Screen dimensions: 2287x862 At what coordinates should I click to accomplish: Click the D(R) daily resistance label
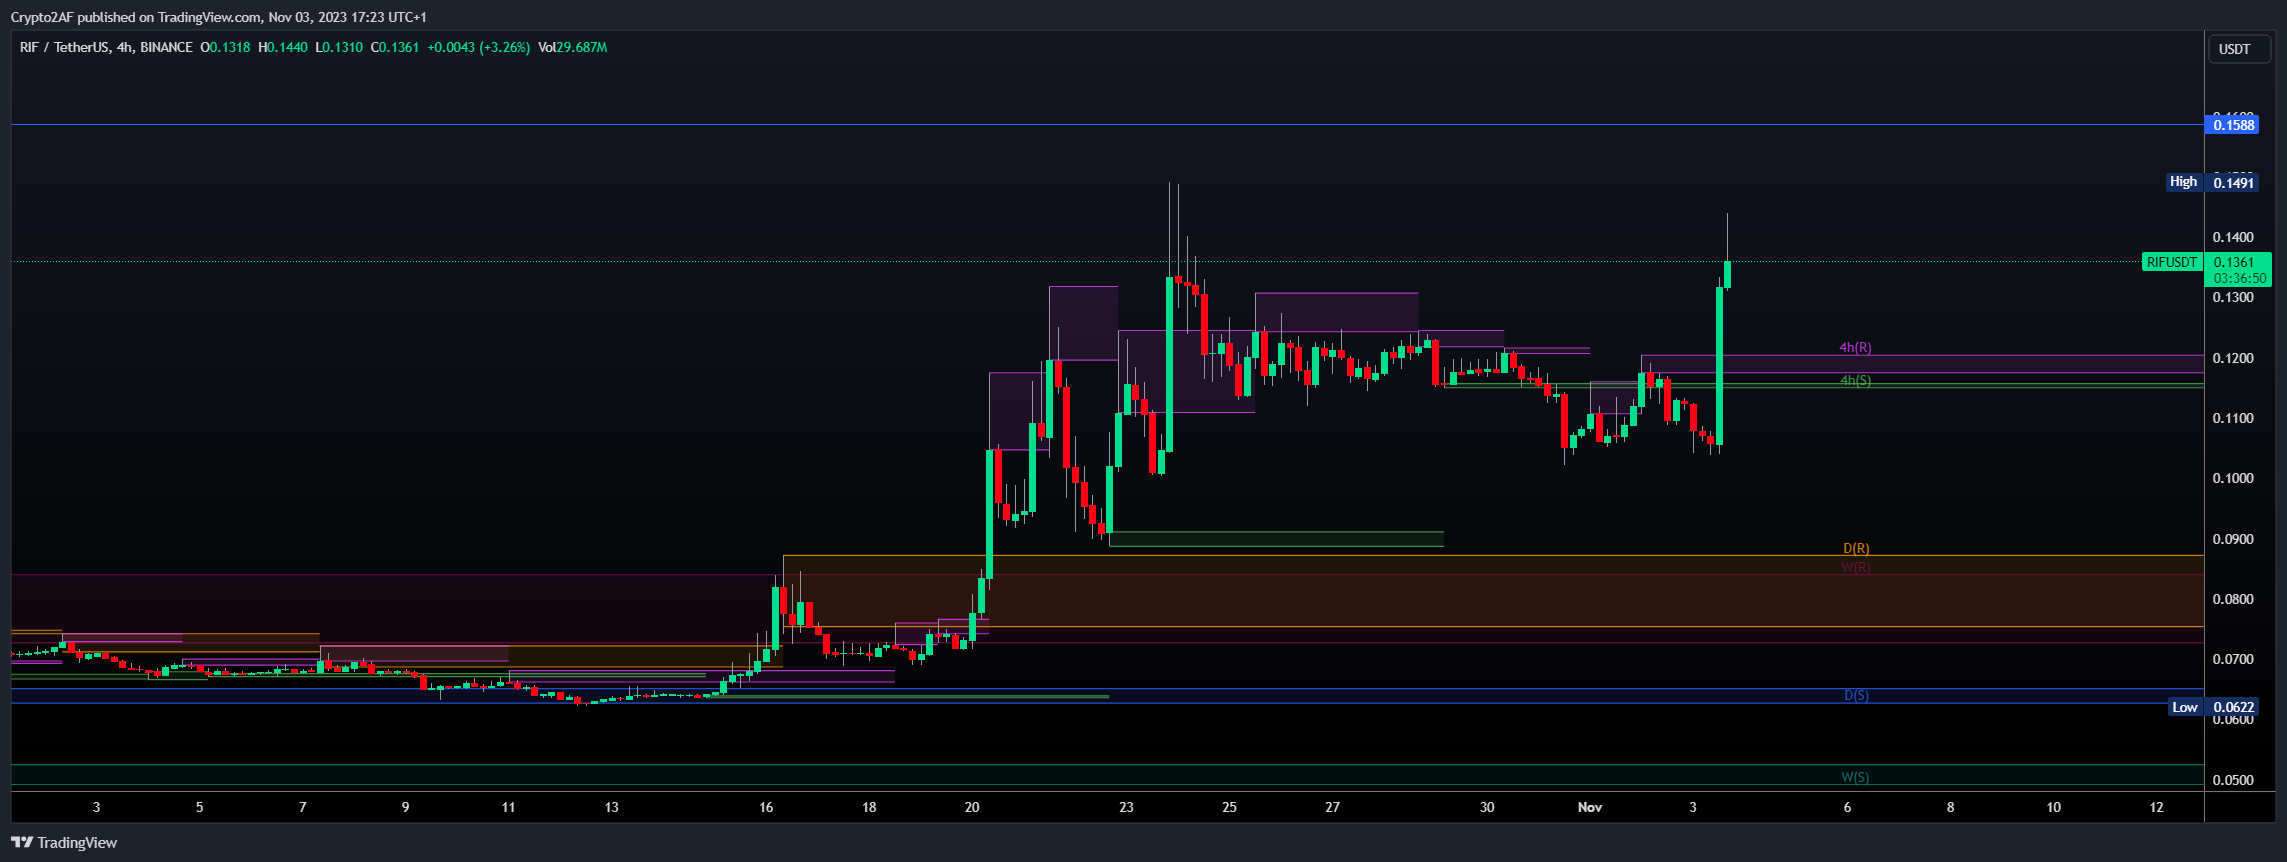pos(1856,549)
